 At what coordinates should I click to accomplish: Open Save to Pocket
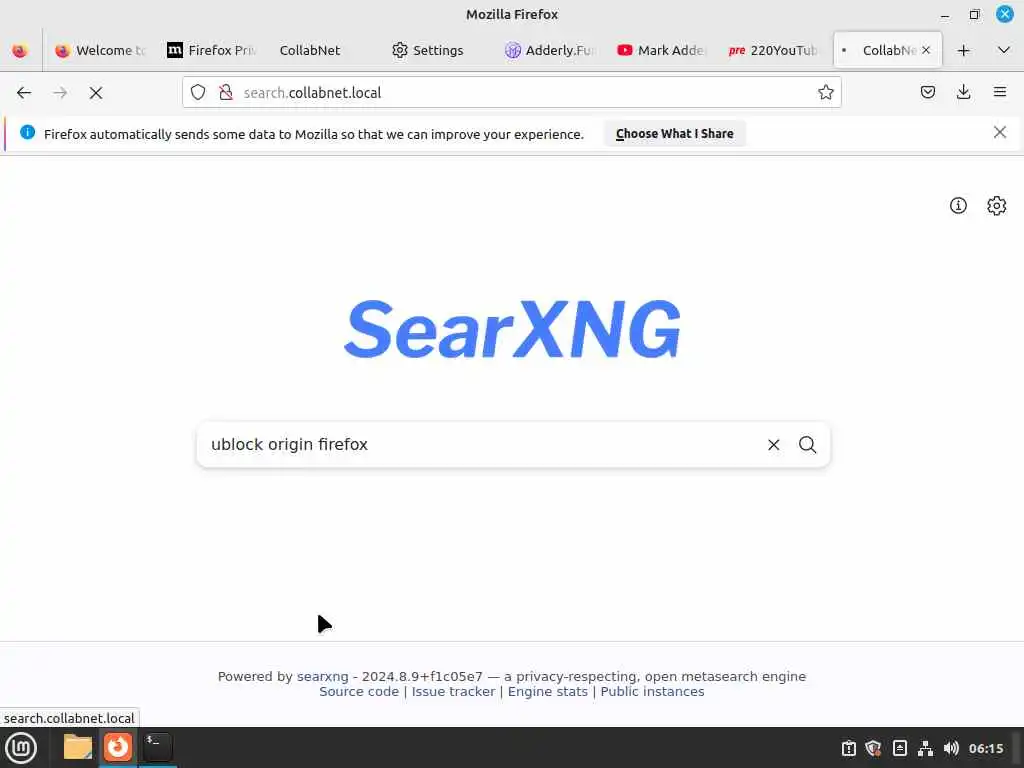click(927, 93)
